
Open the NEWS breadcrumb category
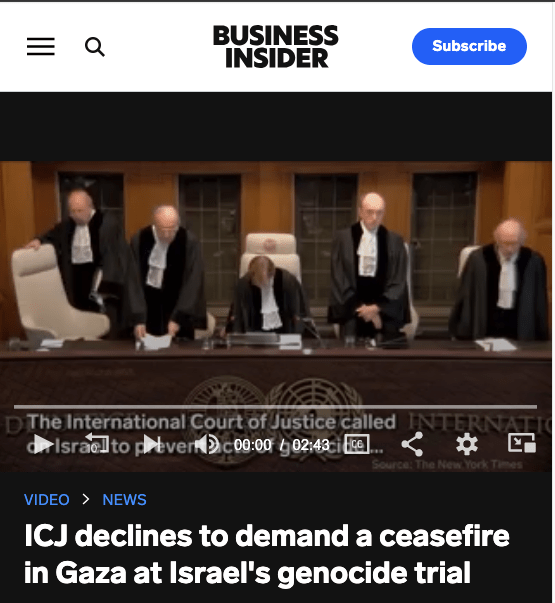tap(124, 500)
